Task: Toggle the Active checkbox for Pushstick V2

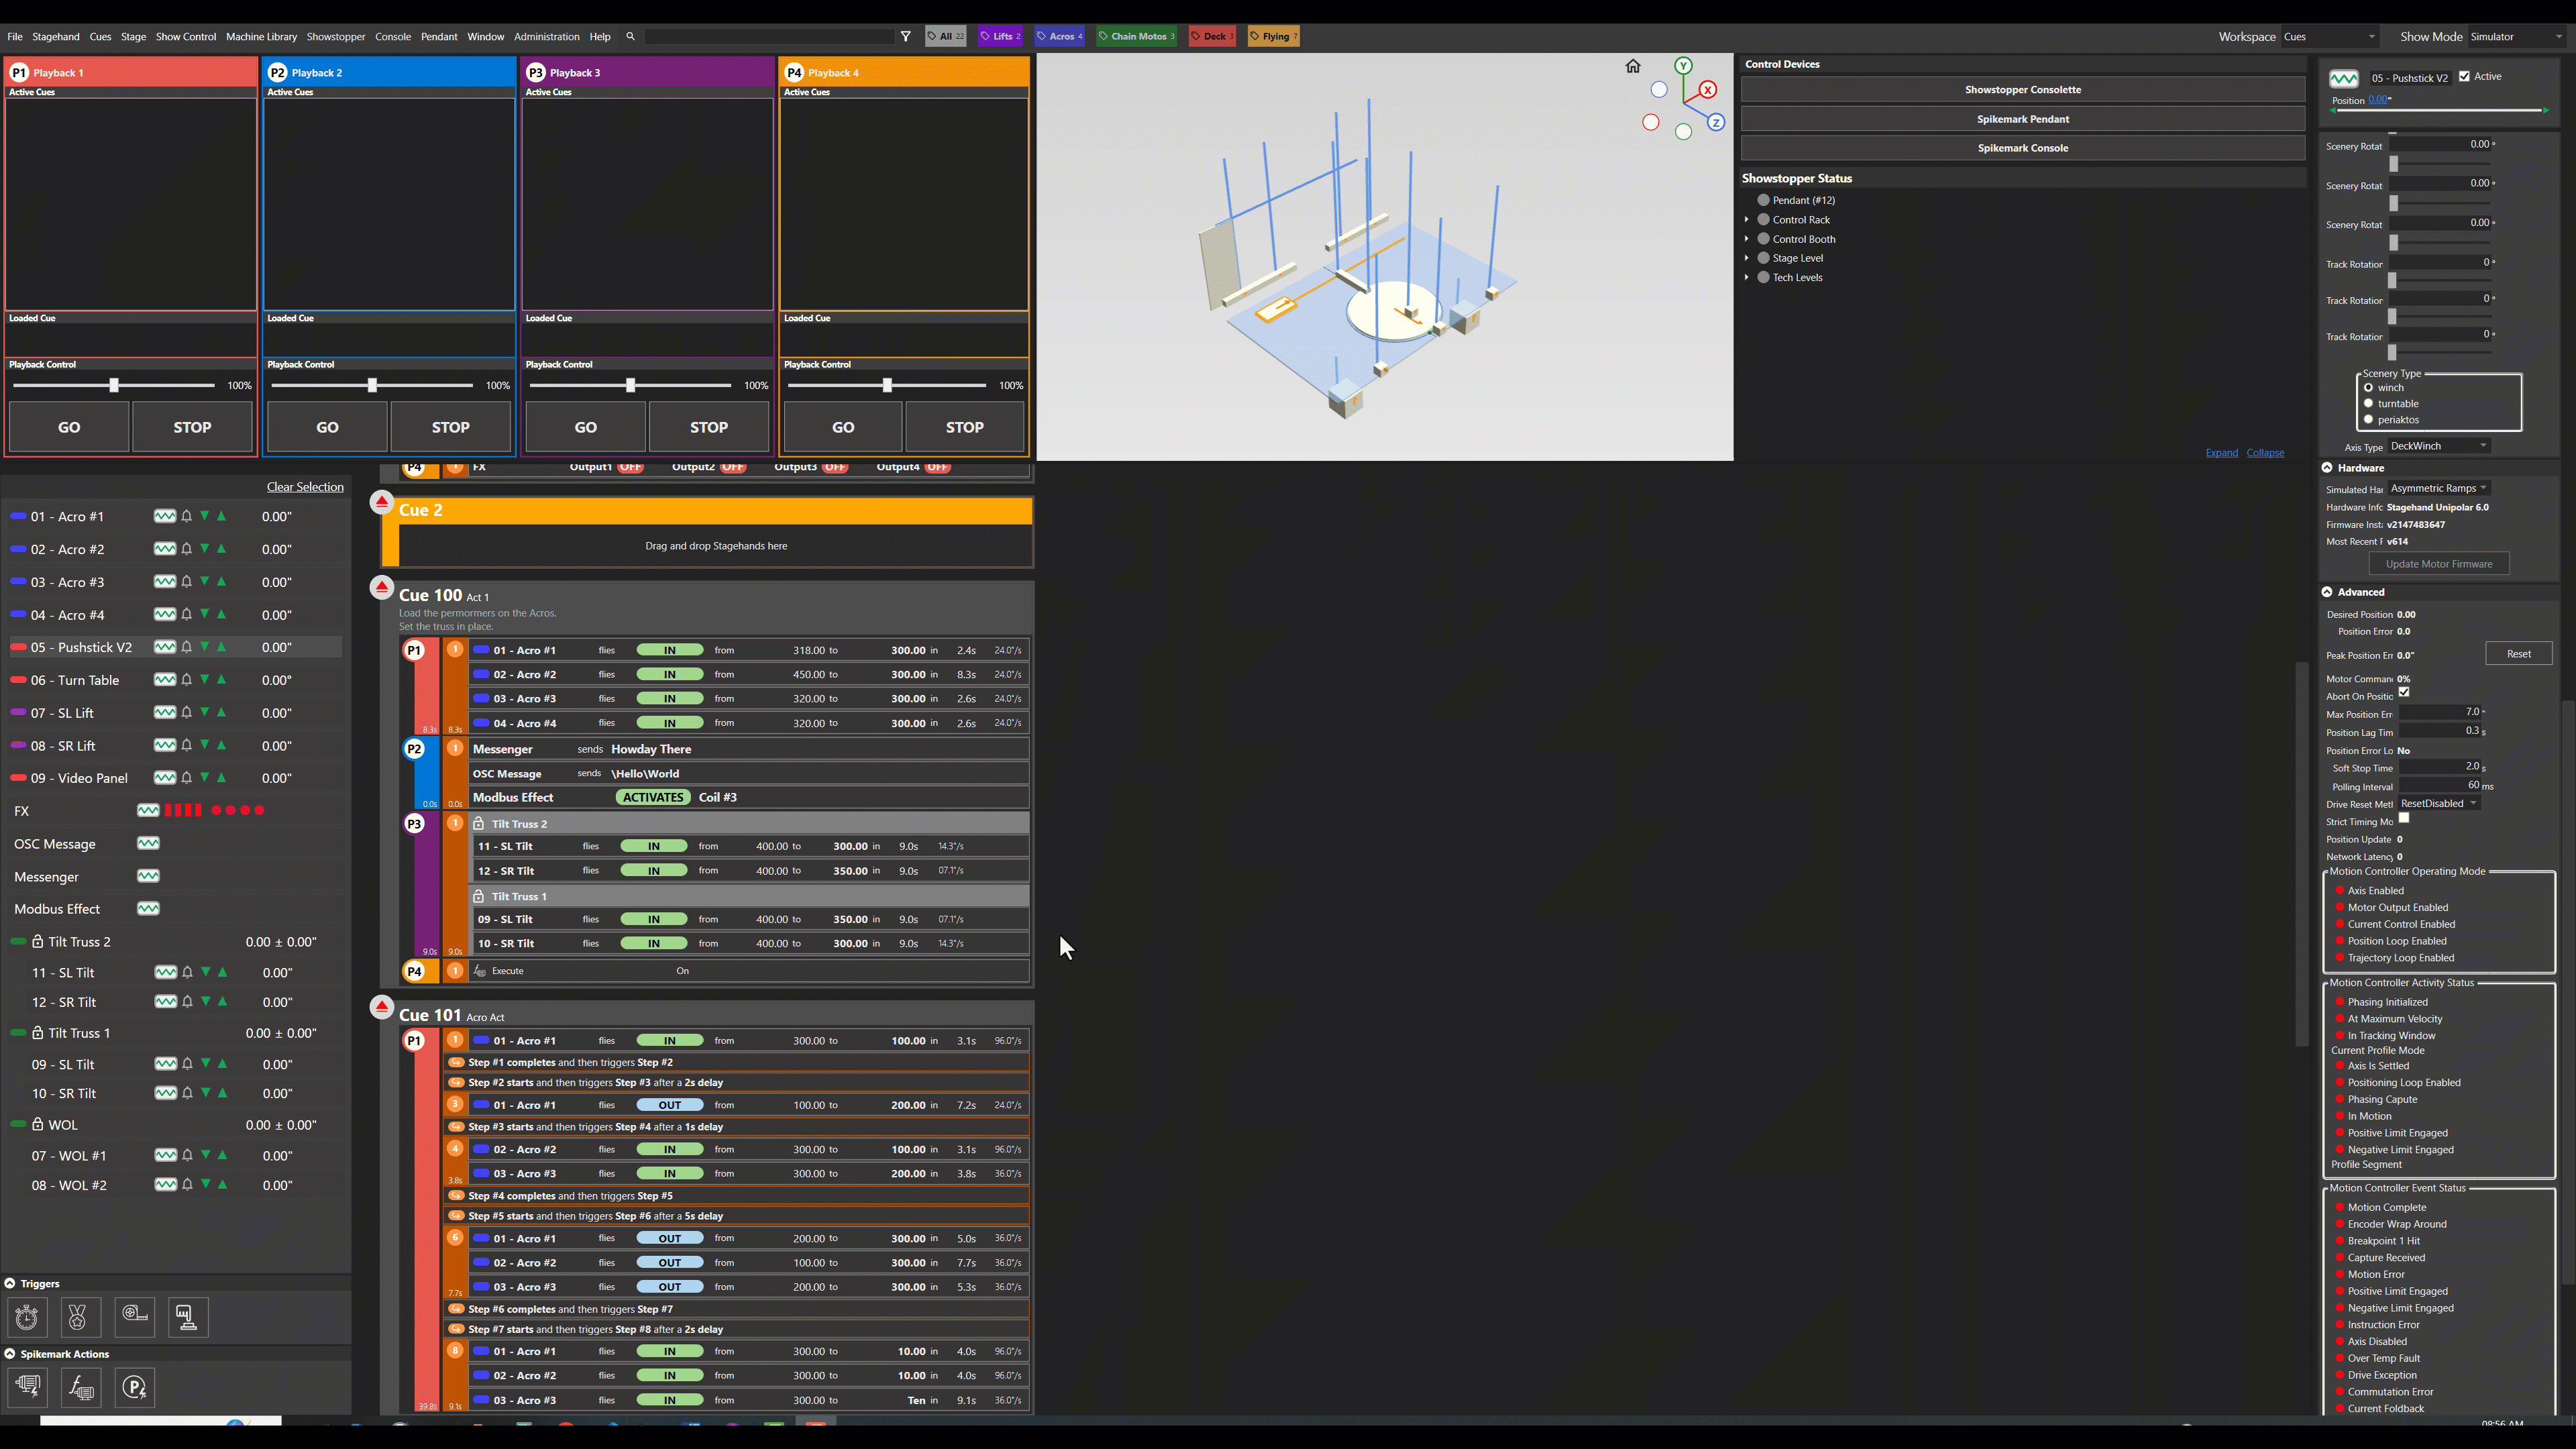Action: [x=2464, y=76]
